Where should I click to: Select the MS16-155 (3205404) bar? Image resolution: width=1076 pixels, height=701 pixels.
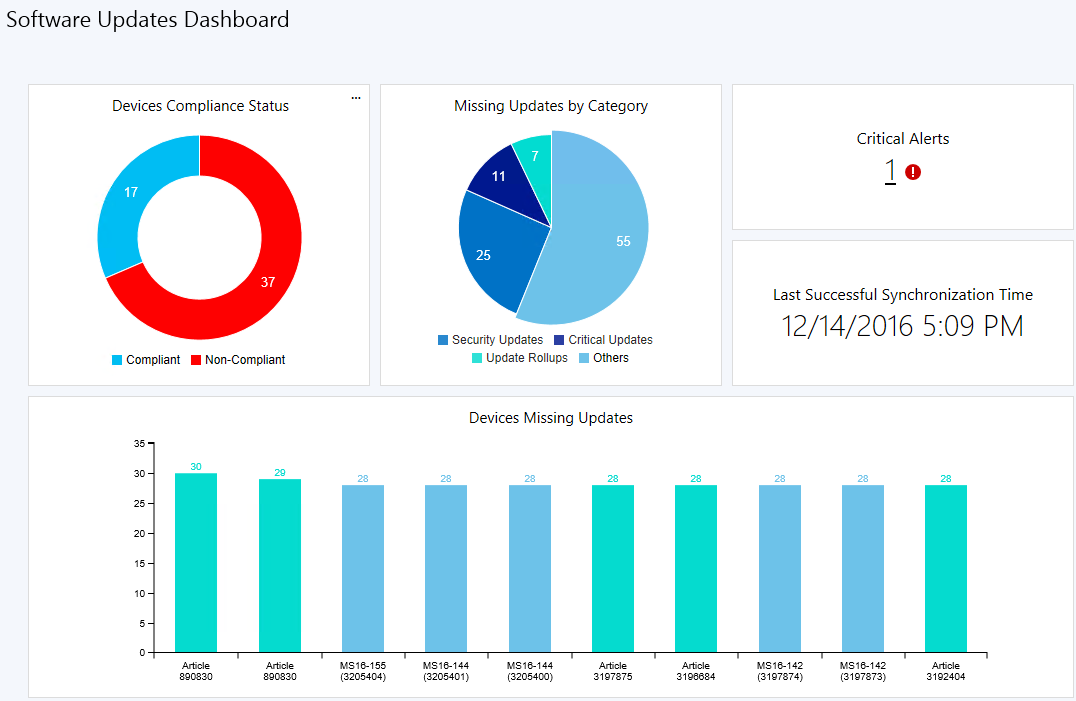tap(363, 569)
